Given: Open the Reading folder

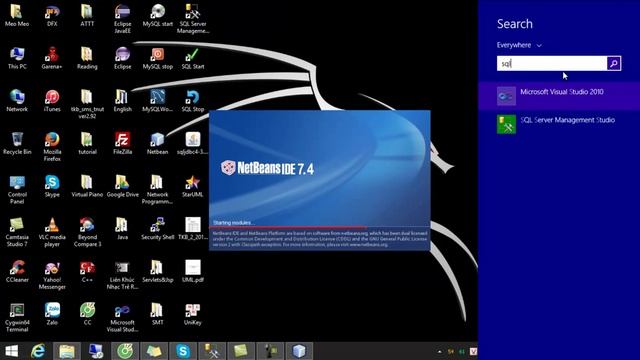Looking at the screenshot, I should [87, 58].
